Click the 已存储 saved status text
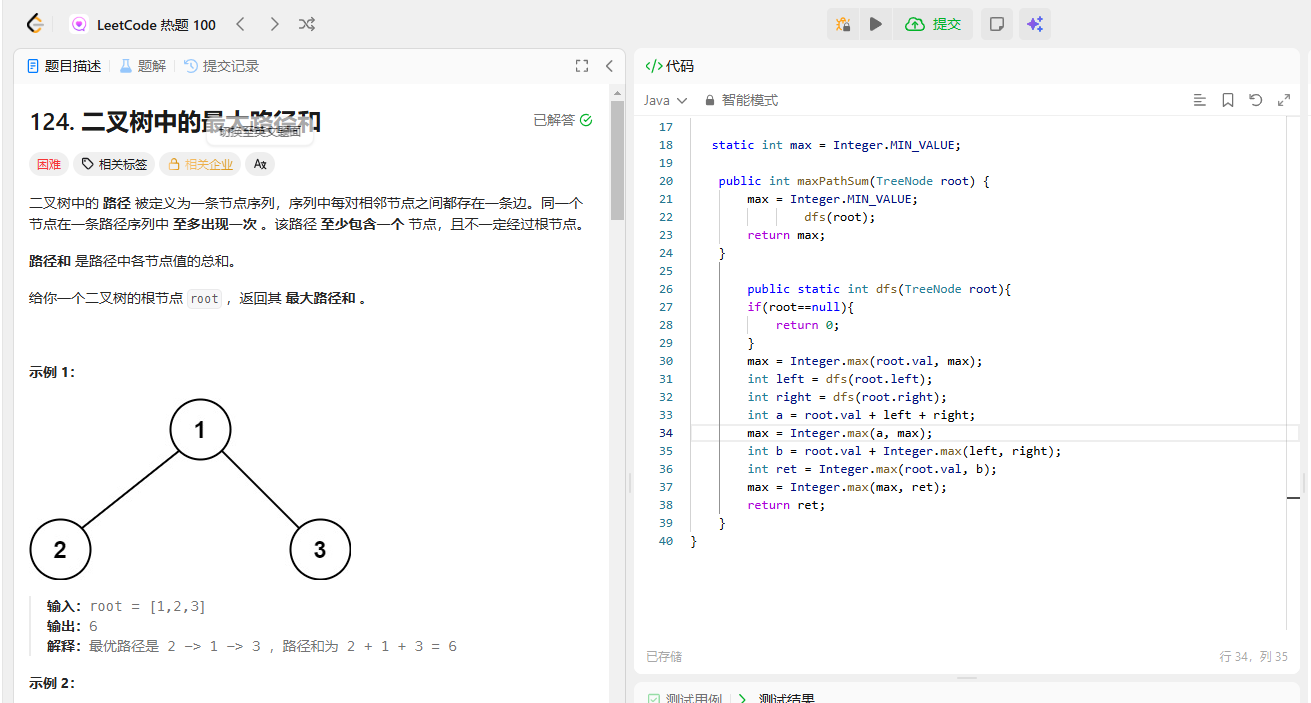The width and height of the screenshot is (1311, 703). (664, 657)
